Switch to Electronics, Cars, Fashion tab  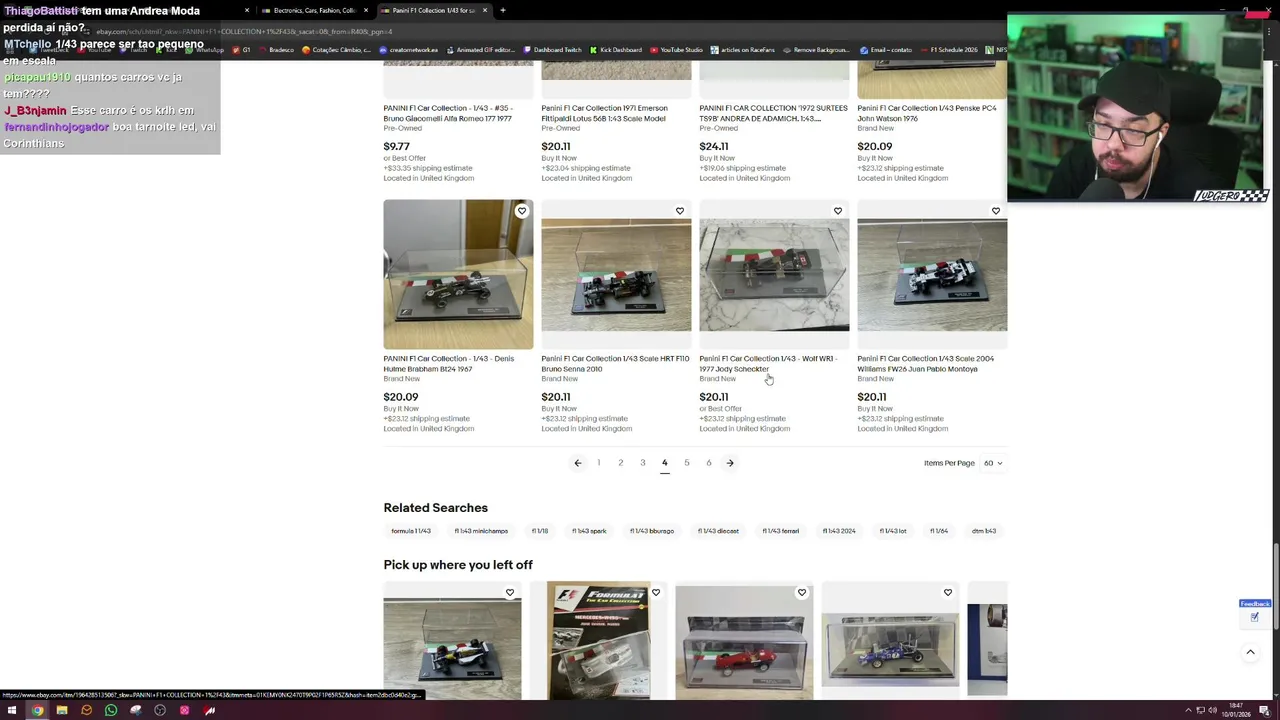pos(314,10)
